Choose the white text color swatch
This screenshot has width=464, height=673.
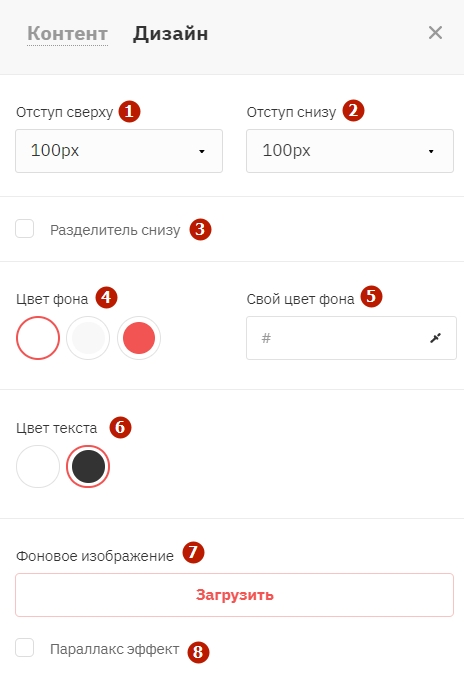click(x=38, y=467)
